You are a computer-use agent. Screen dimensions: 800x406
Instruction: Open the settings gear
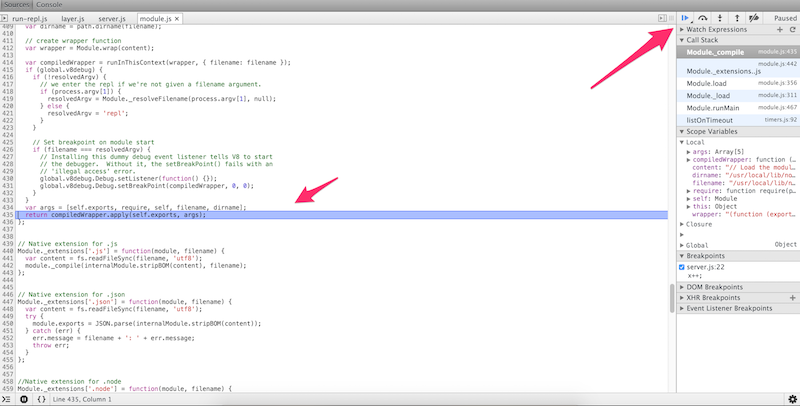(792, 399)
